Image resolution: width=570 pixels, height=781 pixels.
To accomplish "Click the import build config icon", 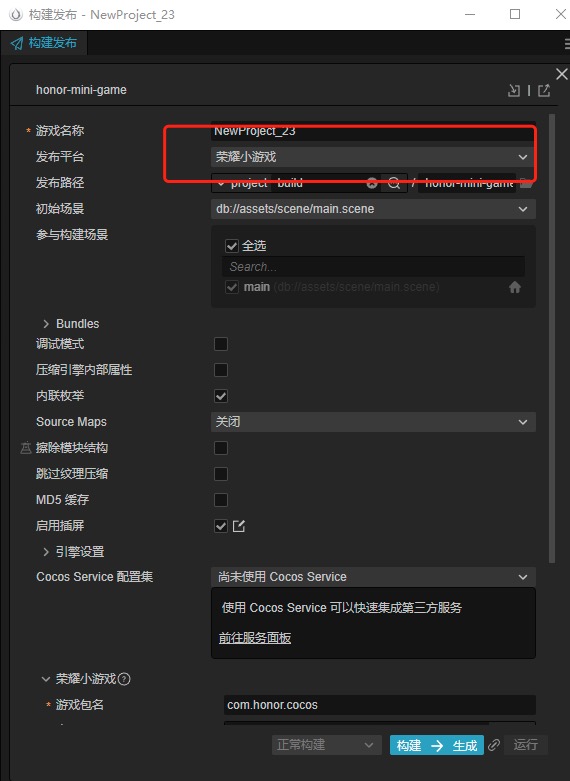I will point(514,90).
